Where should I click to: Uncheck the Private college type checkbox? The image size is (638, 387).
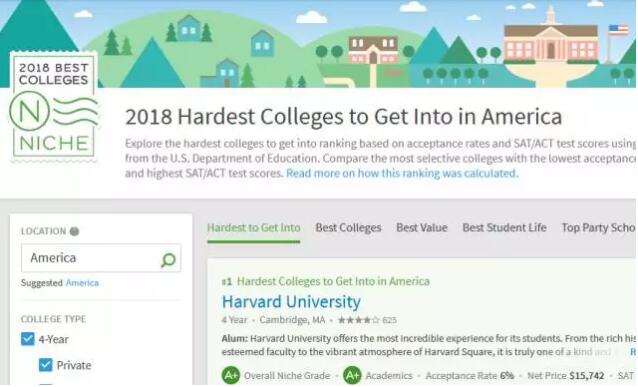click(46, 365)
